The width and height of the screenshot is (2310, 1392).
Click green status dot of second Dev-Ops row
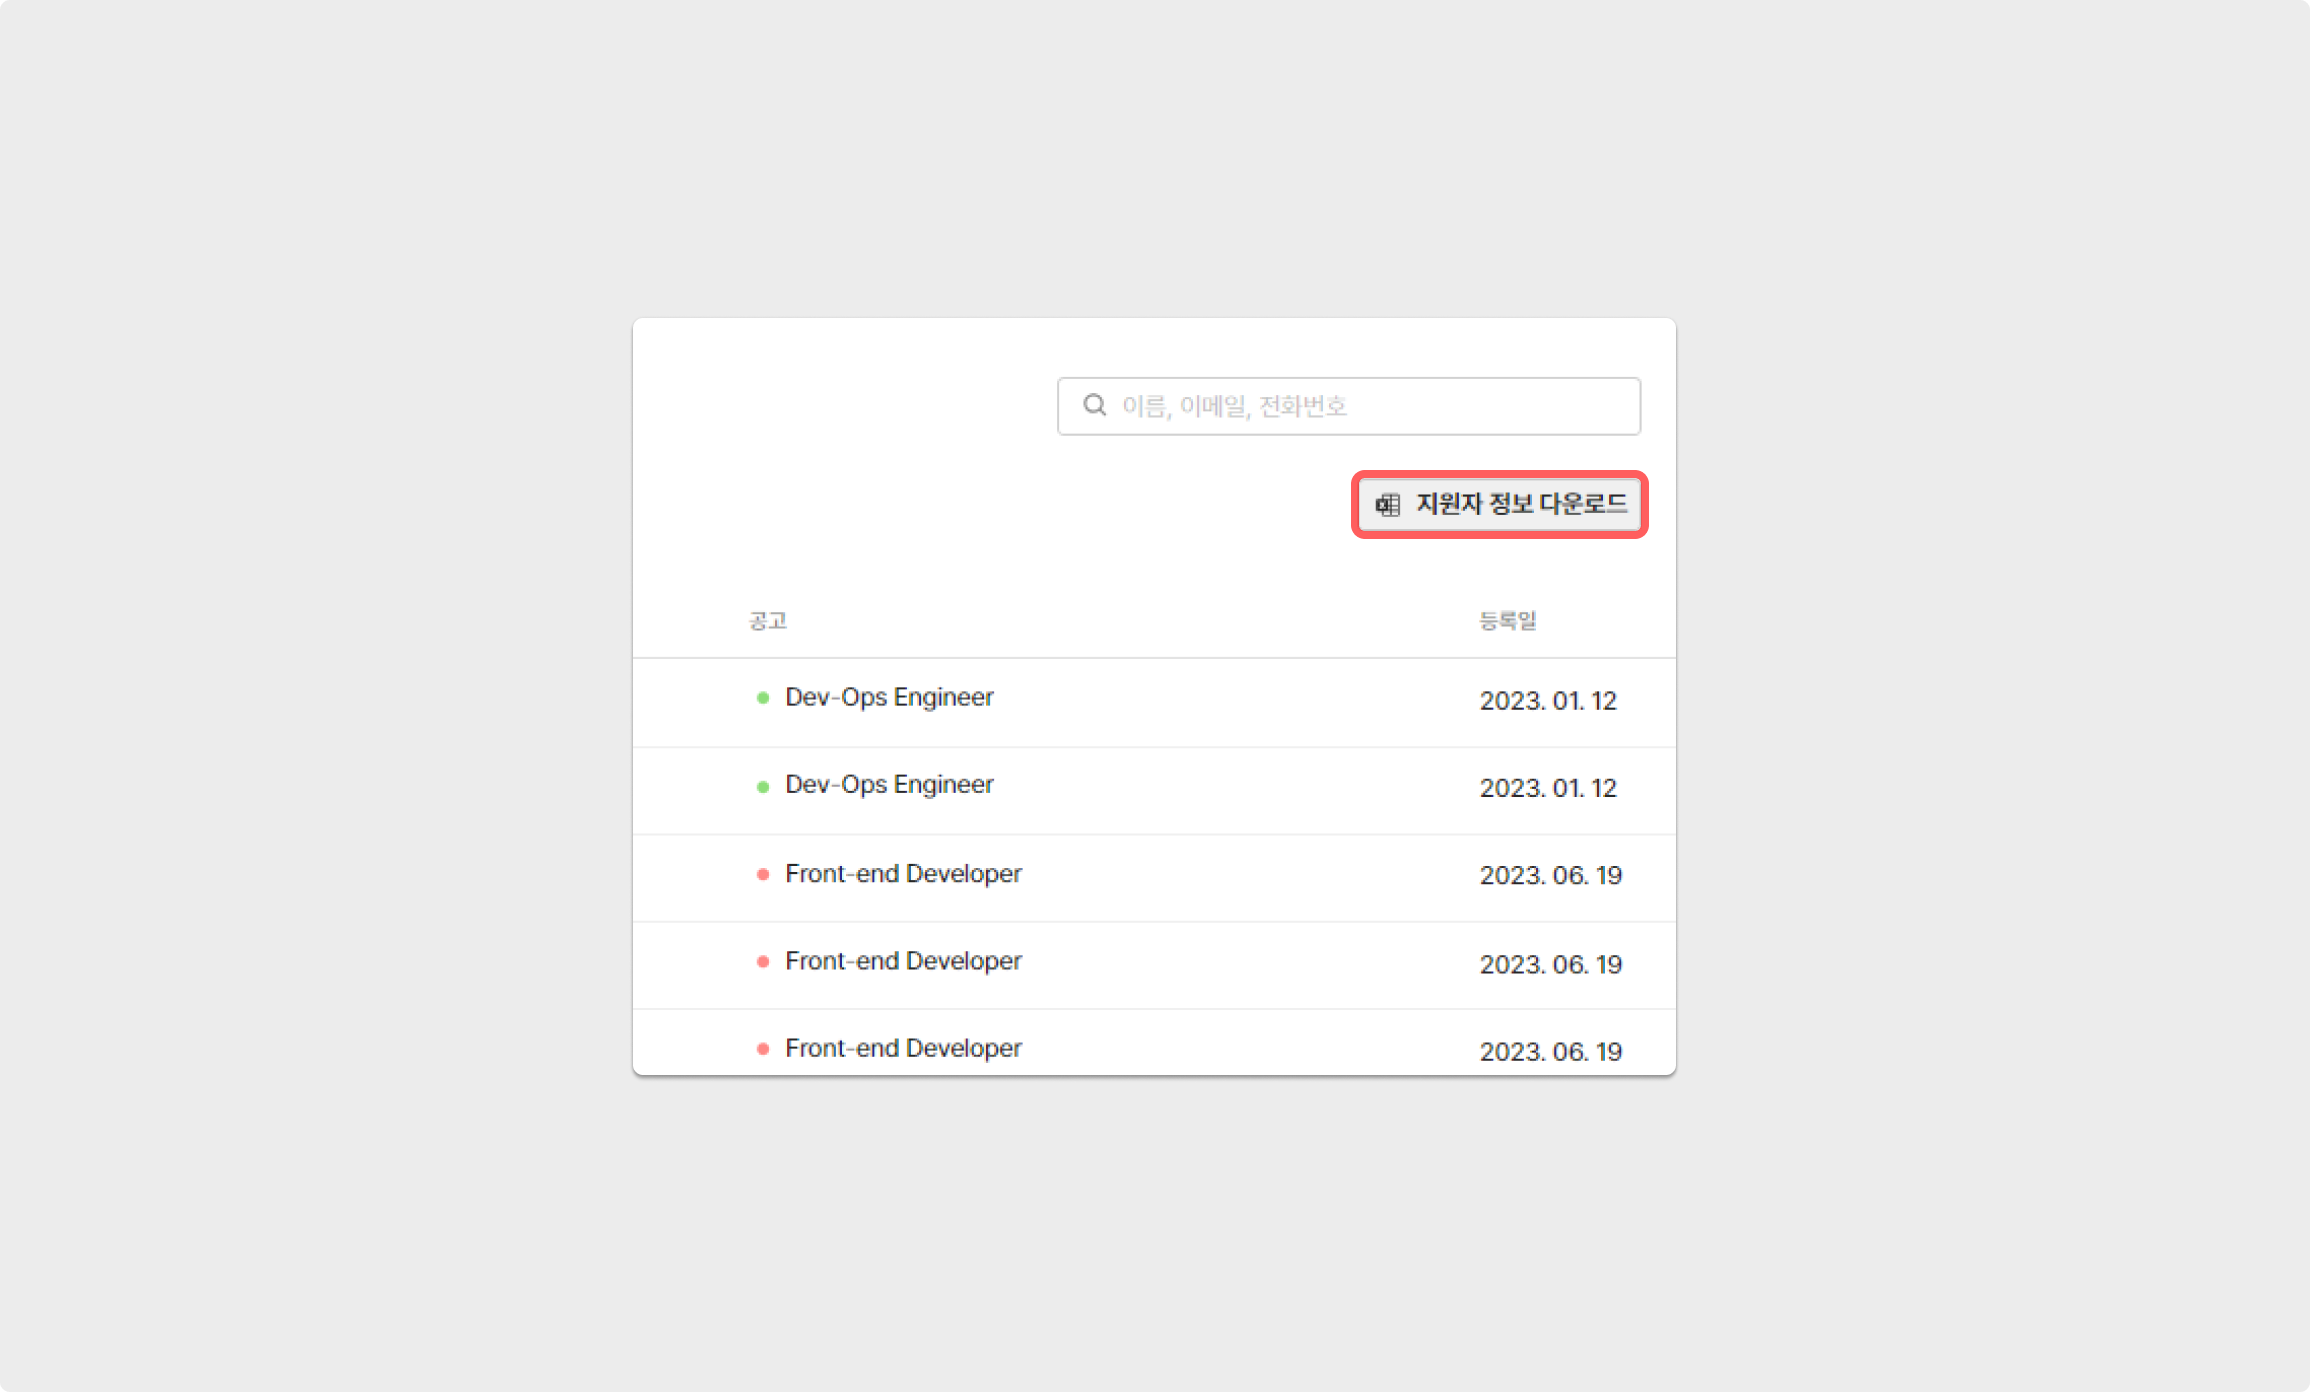[763, 787]
